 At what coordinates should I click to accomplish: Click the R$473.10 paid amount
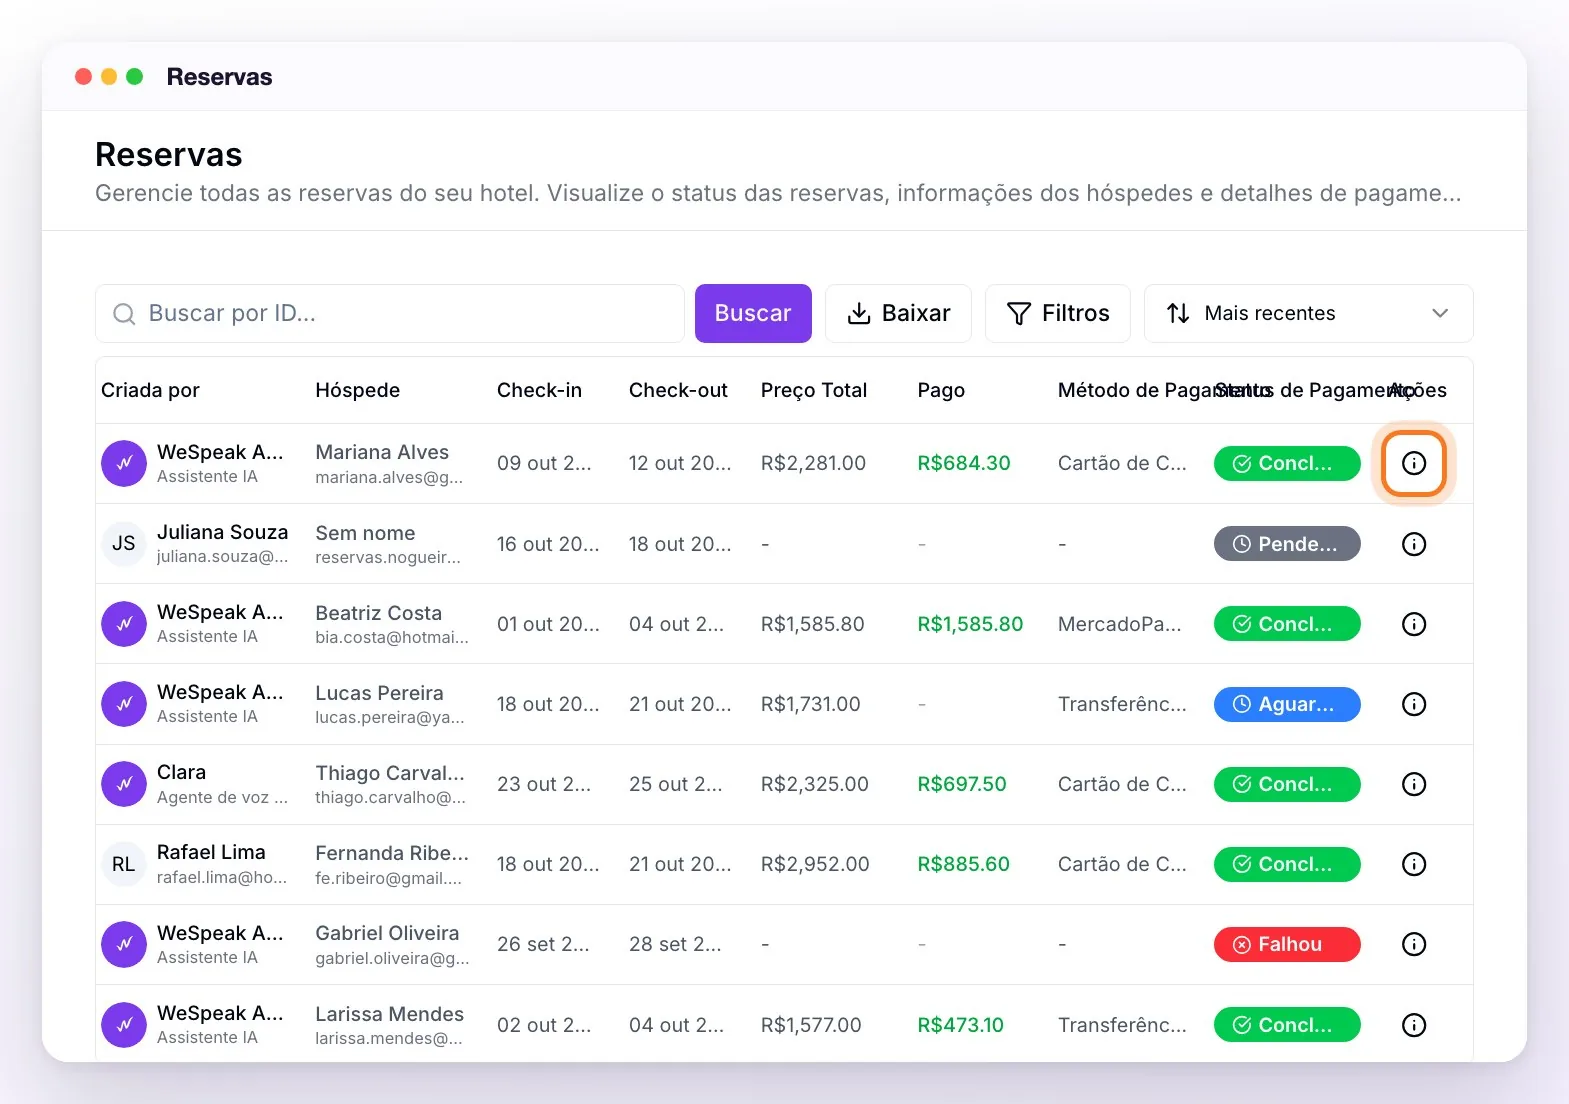click(x=961, y=1025)
